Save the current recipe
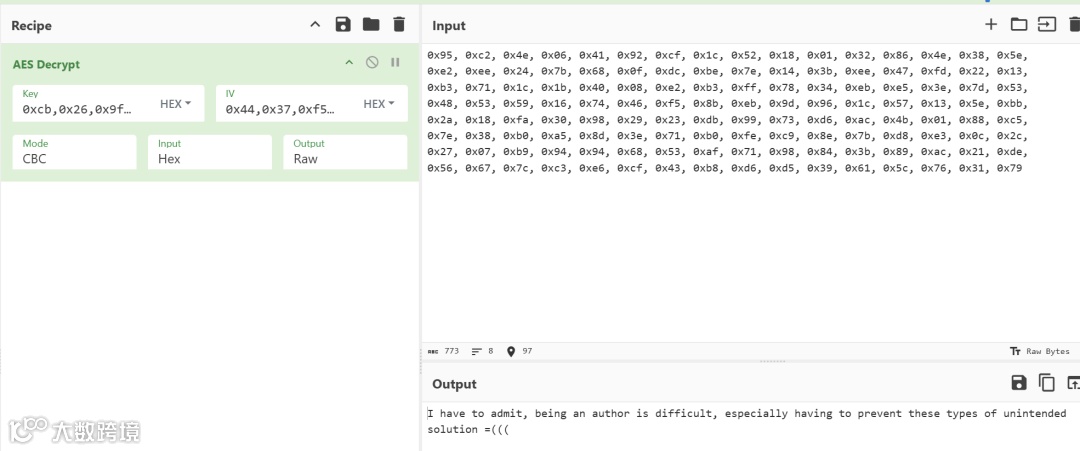 pos(343,25)
